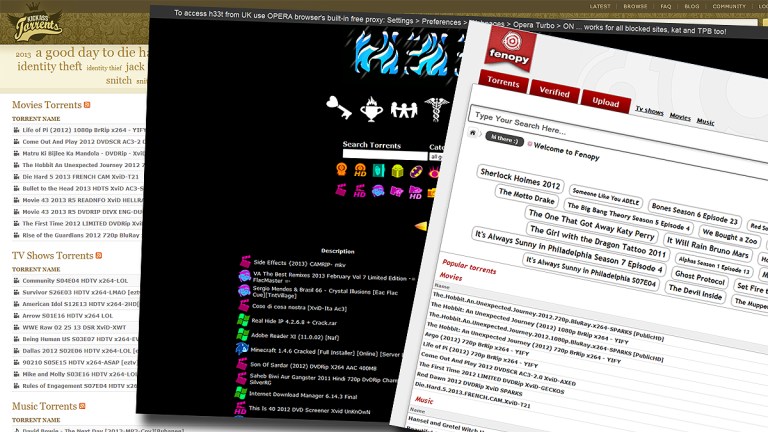Open FAQ in KickassTorrents top menu
Viewport: 768px width, 432px height.
click(x=666, y=6)
